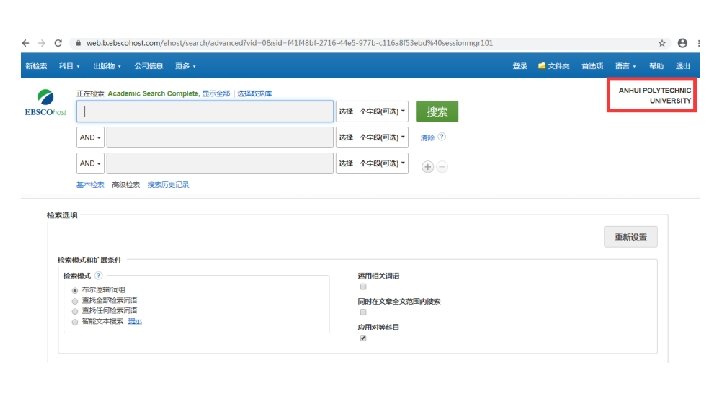Viewport: 720px width, 405px height.
Task: Add a search row with the plus icon
Action: (x=428, y=167)
